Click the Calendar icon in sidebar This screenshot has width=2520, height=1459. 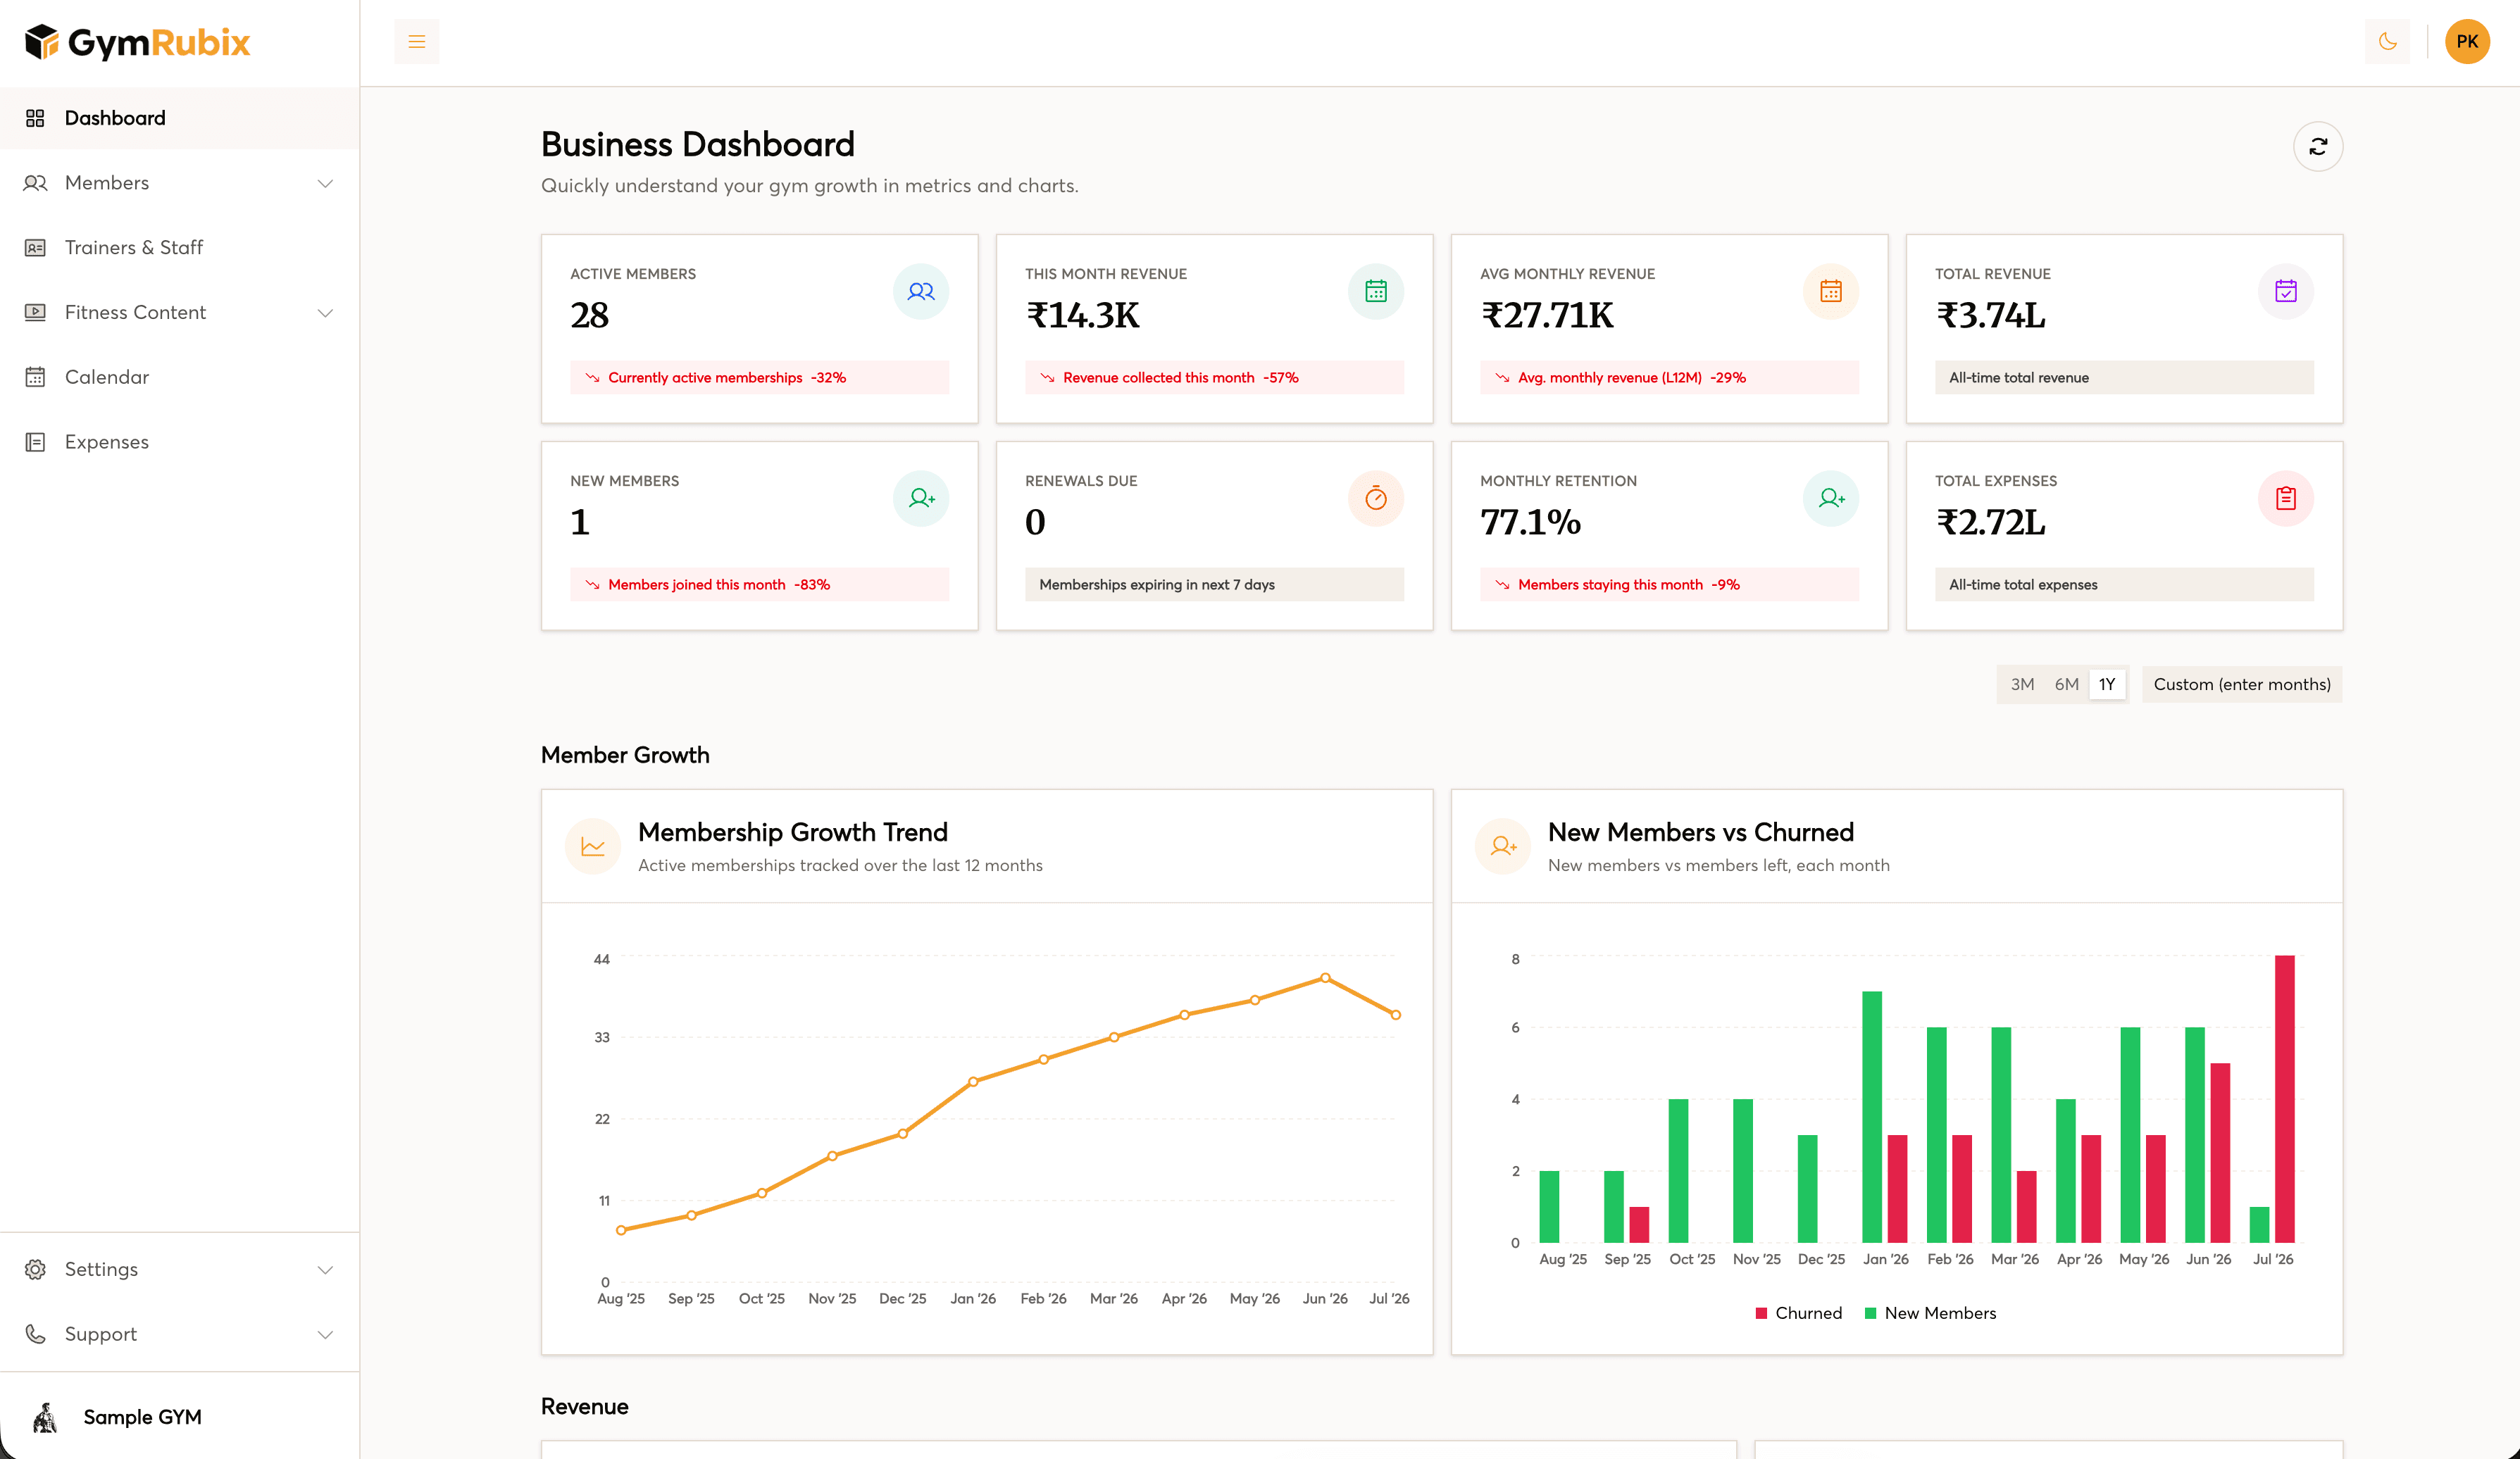pos(35,377)
